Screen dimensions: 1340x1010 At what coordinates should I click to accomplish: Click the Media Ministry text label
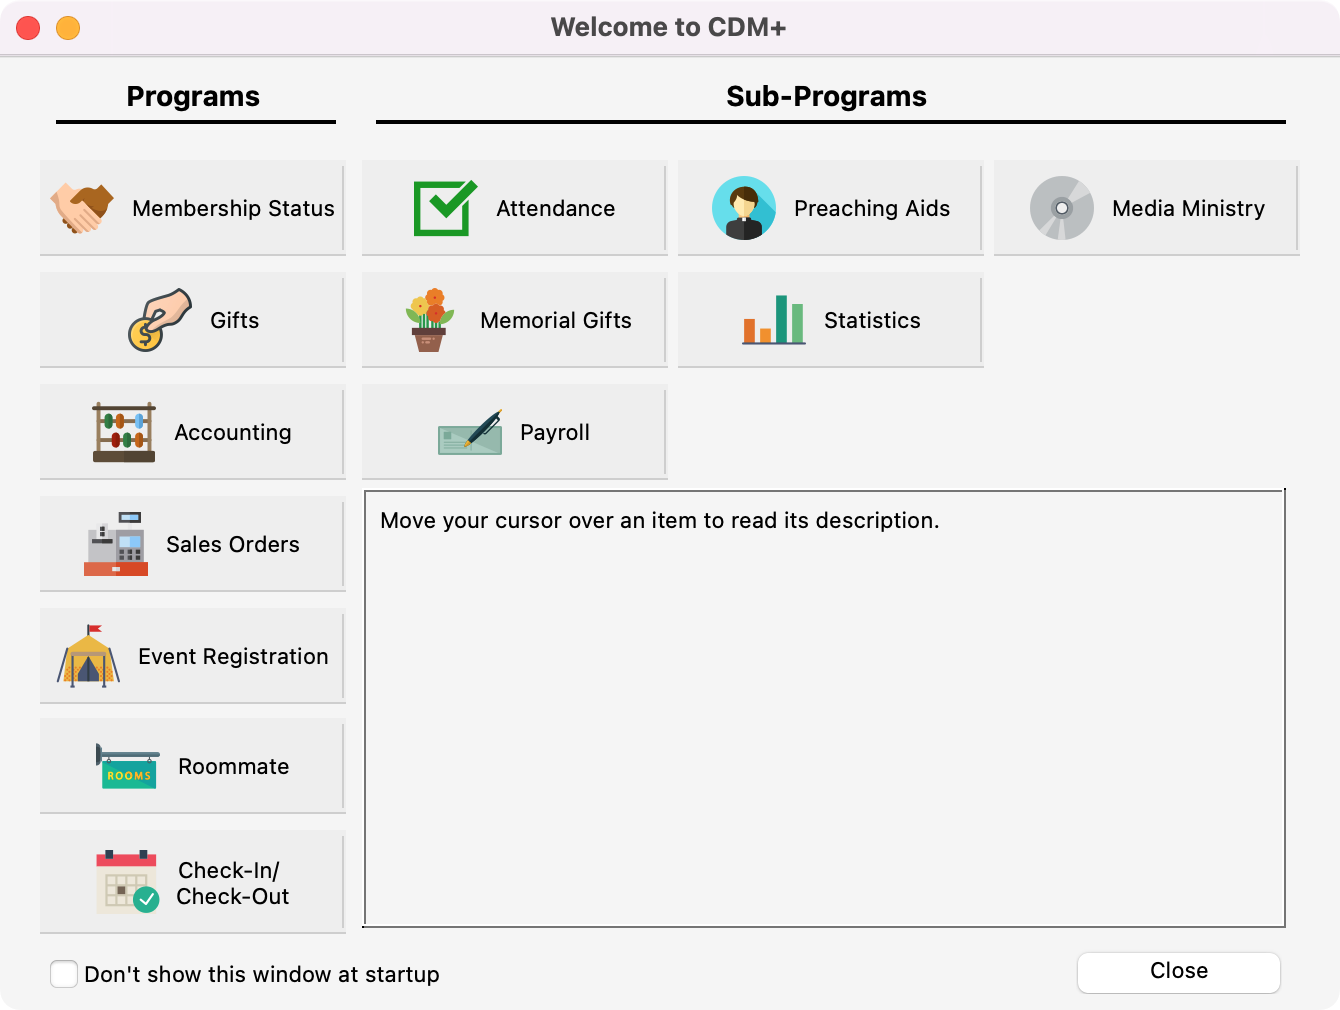click(1188, 208)
